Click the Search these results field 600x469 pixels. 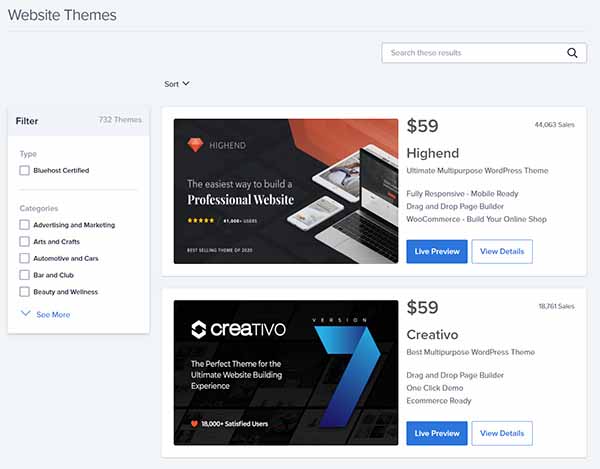(x=470, y=53)
